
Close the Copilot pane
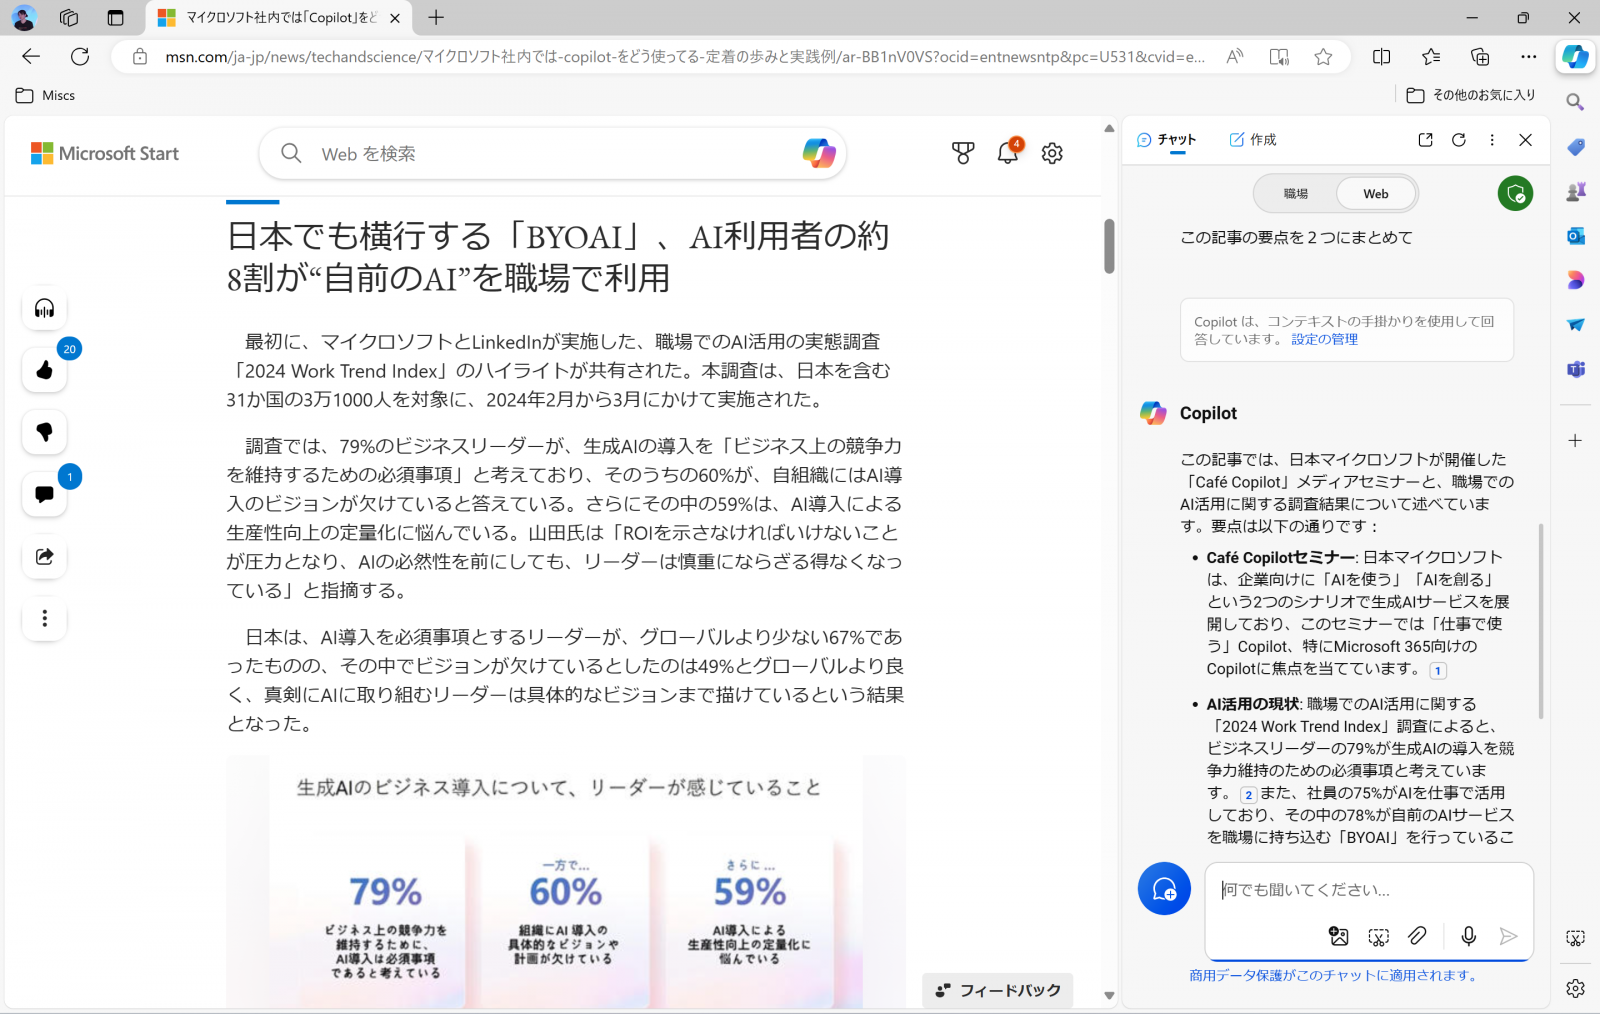pos(1525,140)
